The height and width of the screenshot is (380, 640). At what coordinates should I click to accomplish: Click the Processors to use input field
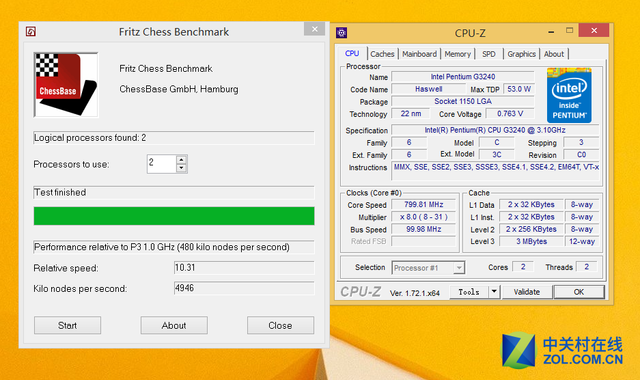tap(162, 164)
